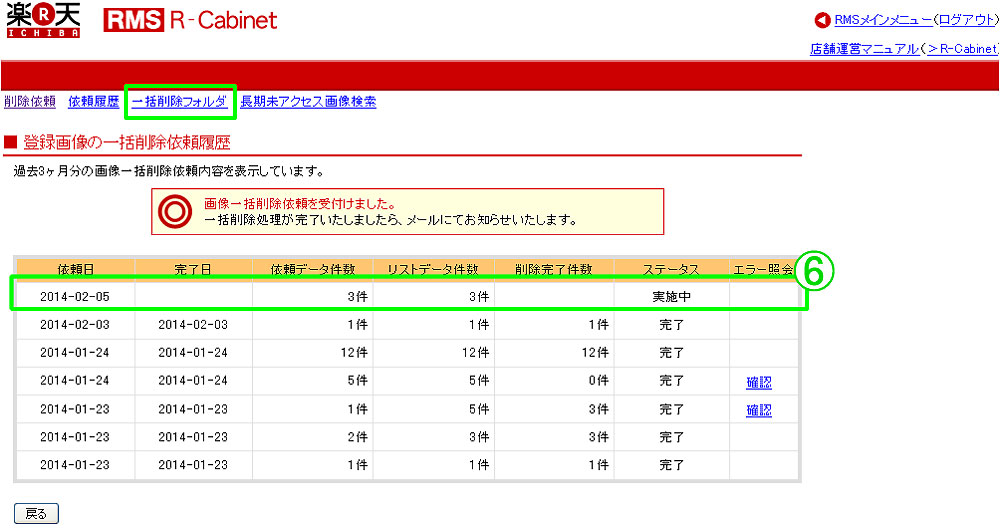Image resolution: width=1000 pixels, height=529 pixels.
Task: Click 確認 in the row with 0件 deleted
Action: [759, 382]
